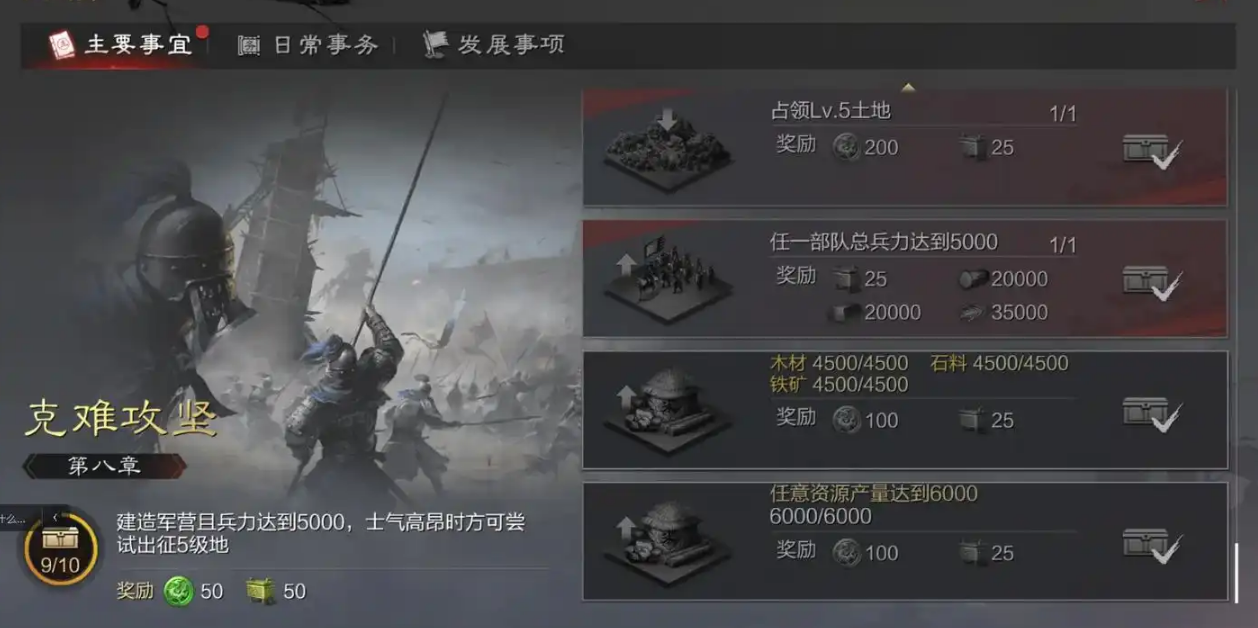
Task: Click the warehouse icon for 木材 石料 task
Action: [x=668, y=411]
